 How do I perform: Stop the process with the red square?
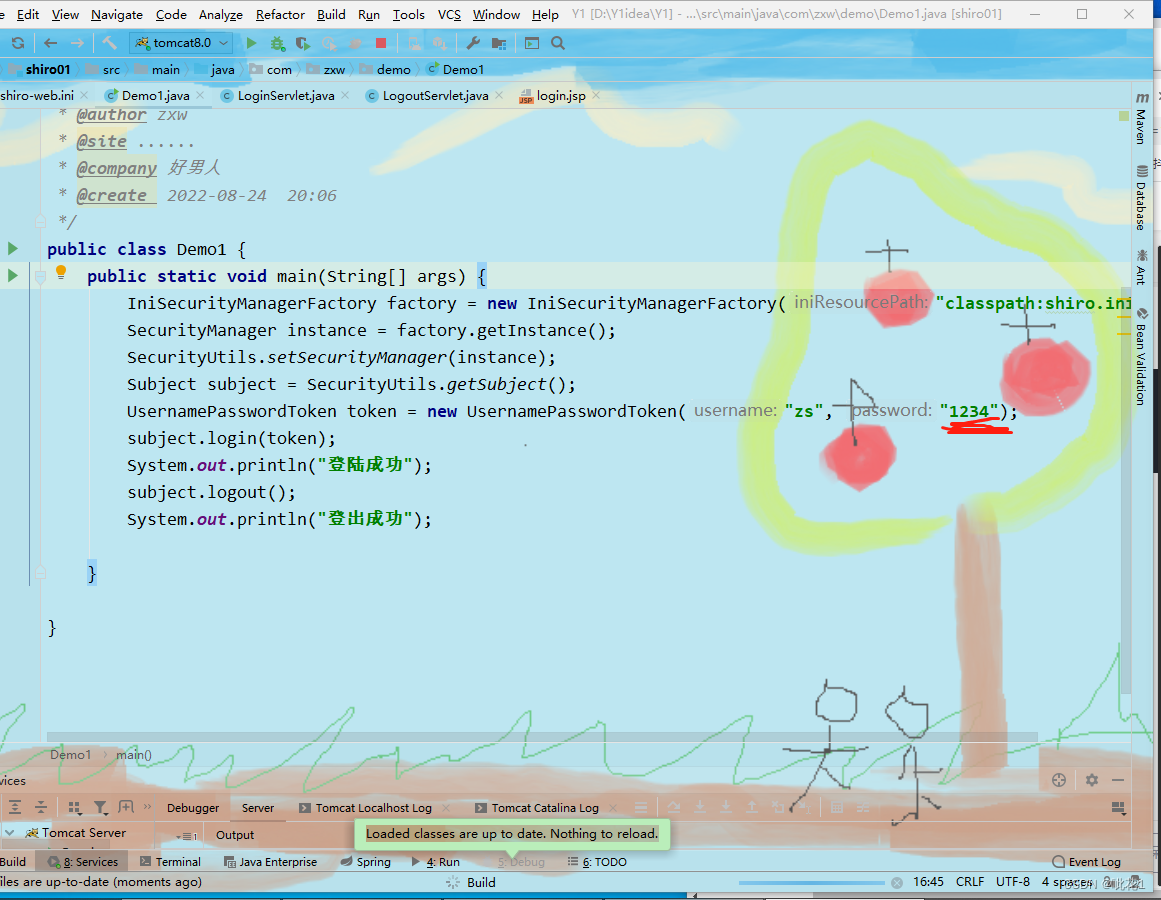[381, 44]
